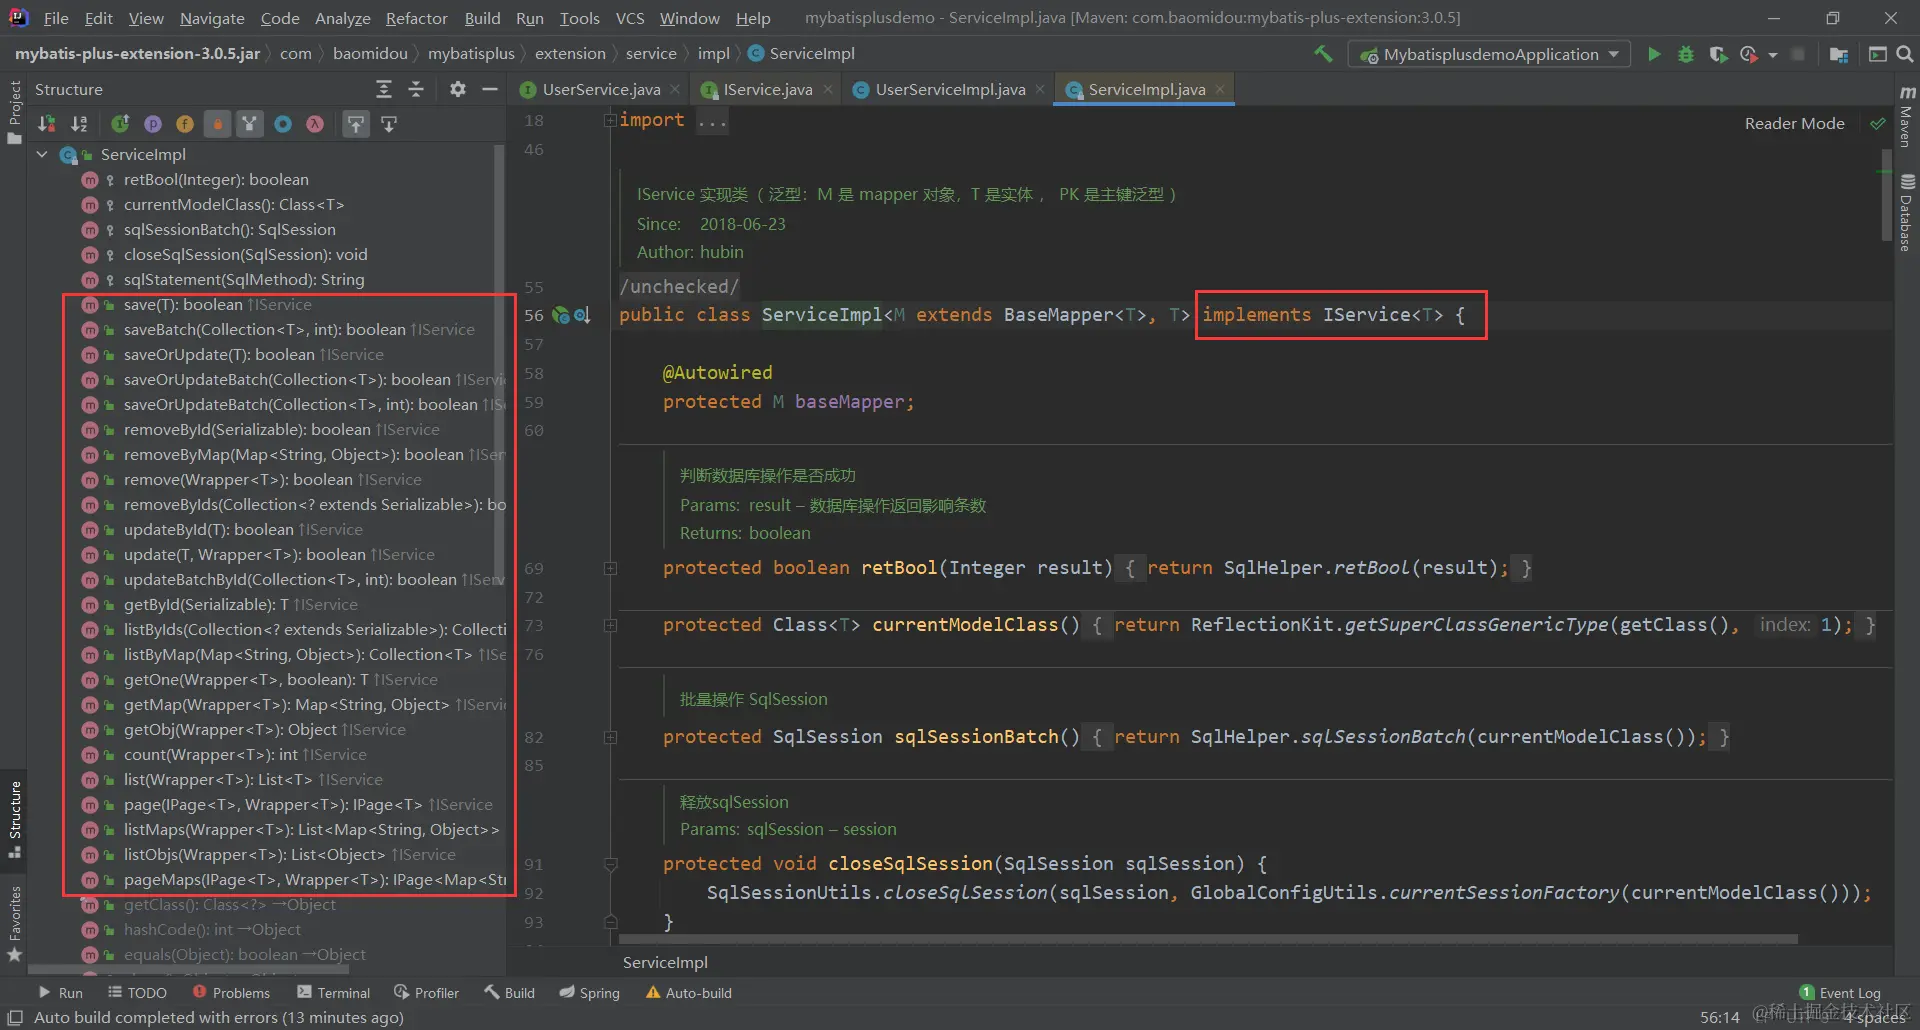Viewport: 1920px width, 1030px height.
Task: Click the editor horizontal scrollbar
Action: [1208, 940]
